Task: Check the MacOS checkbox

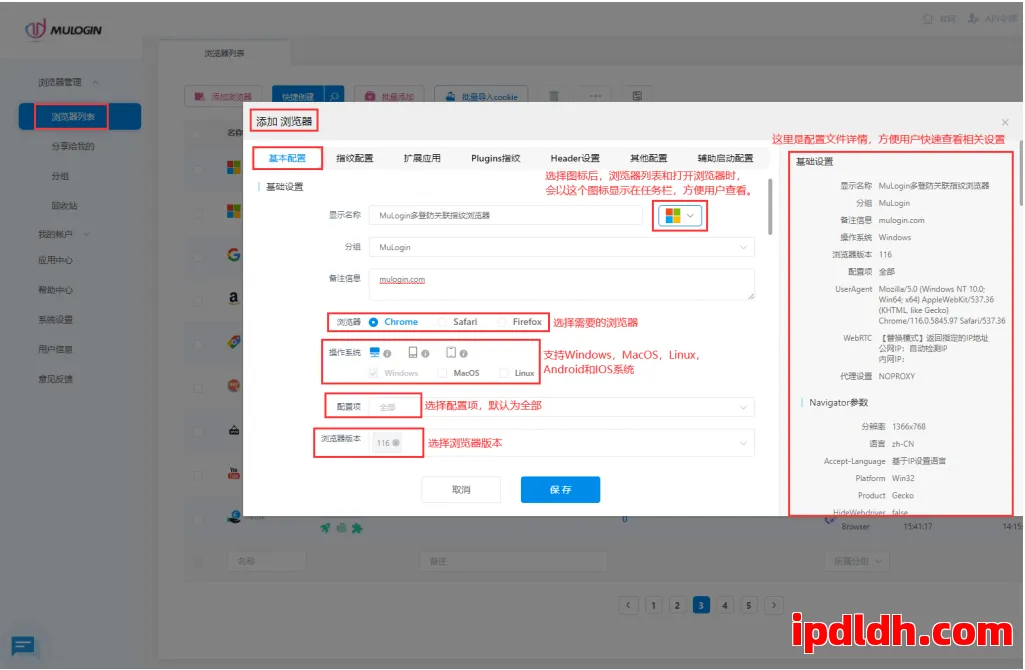Action: 443,373
